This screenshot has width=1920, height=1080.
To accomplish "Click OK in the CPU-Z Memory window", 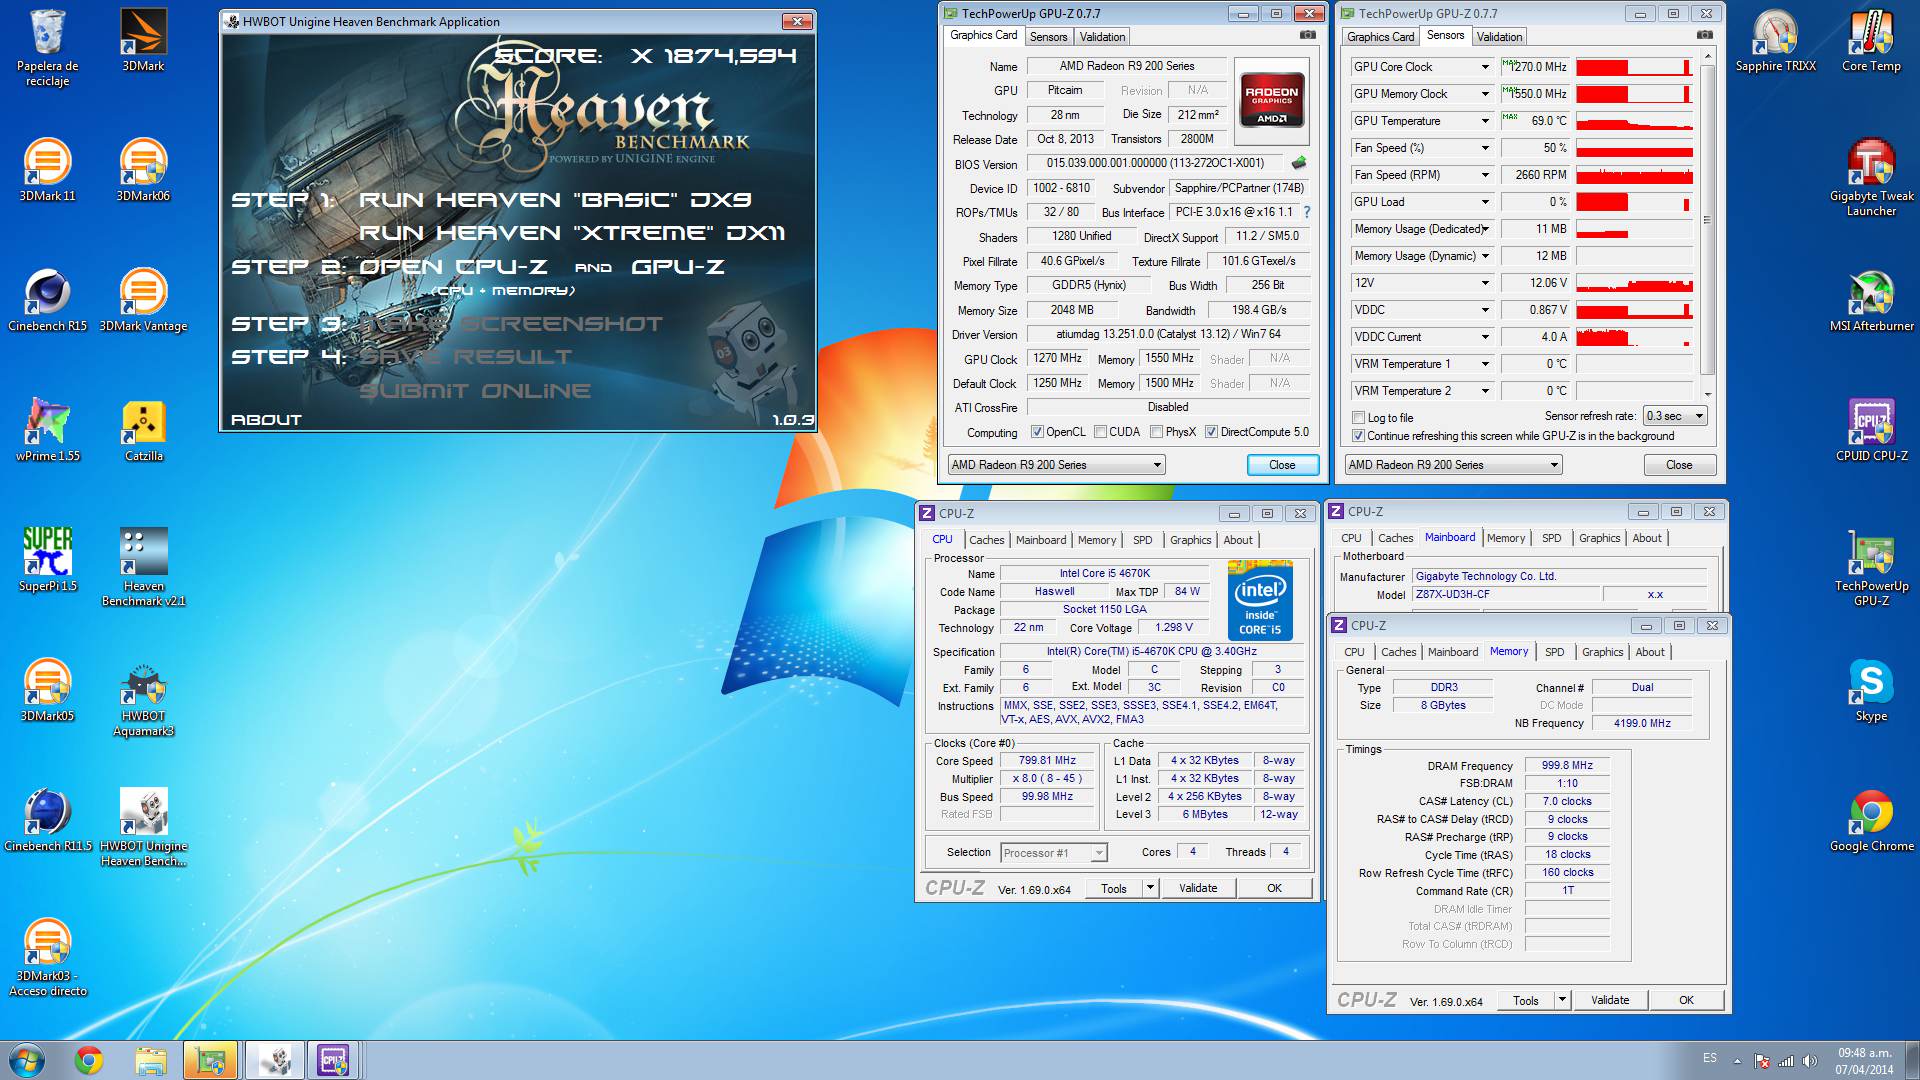I will click(1686, 1000).
